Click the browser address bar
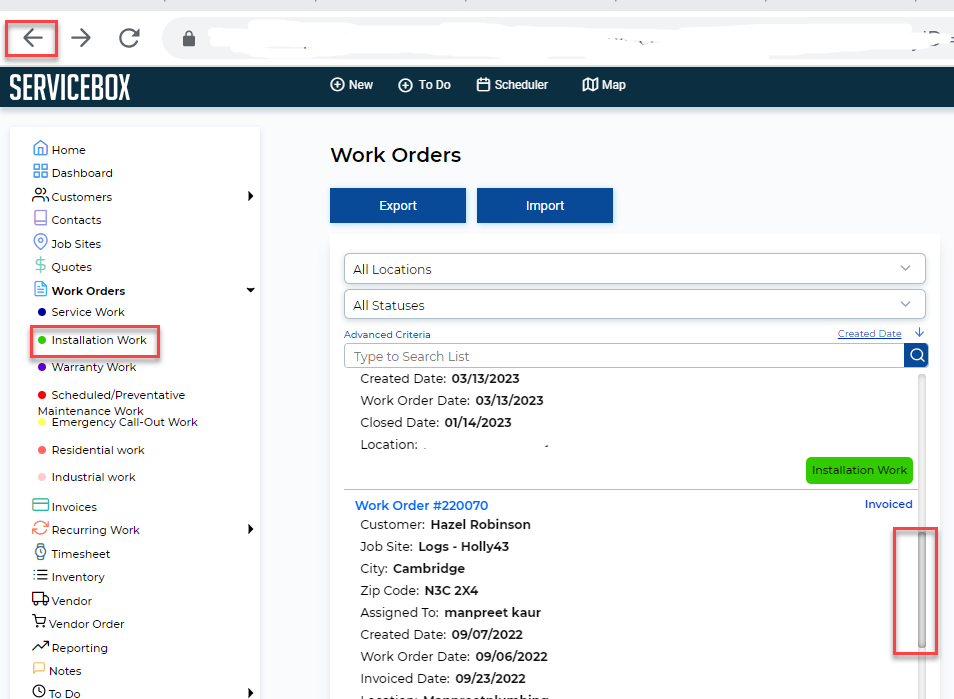 [x=560, y=38]
